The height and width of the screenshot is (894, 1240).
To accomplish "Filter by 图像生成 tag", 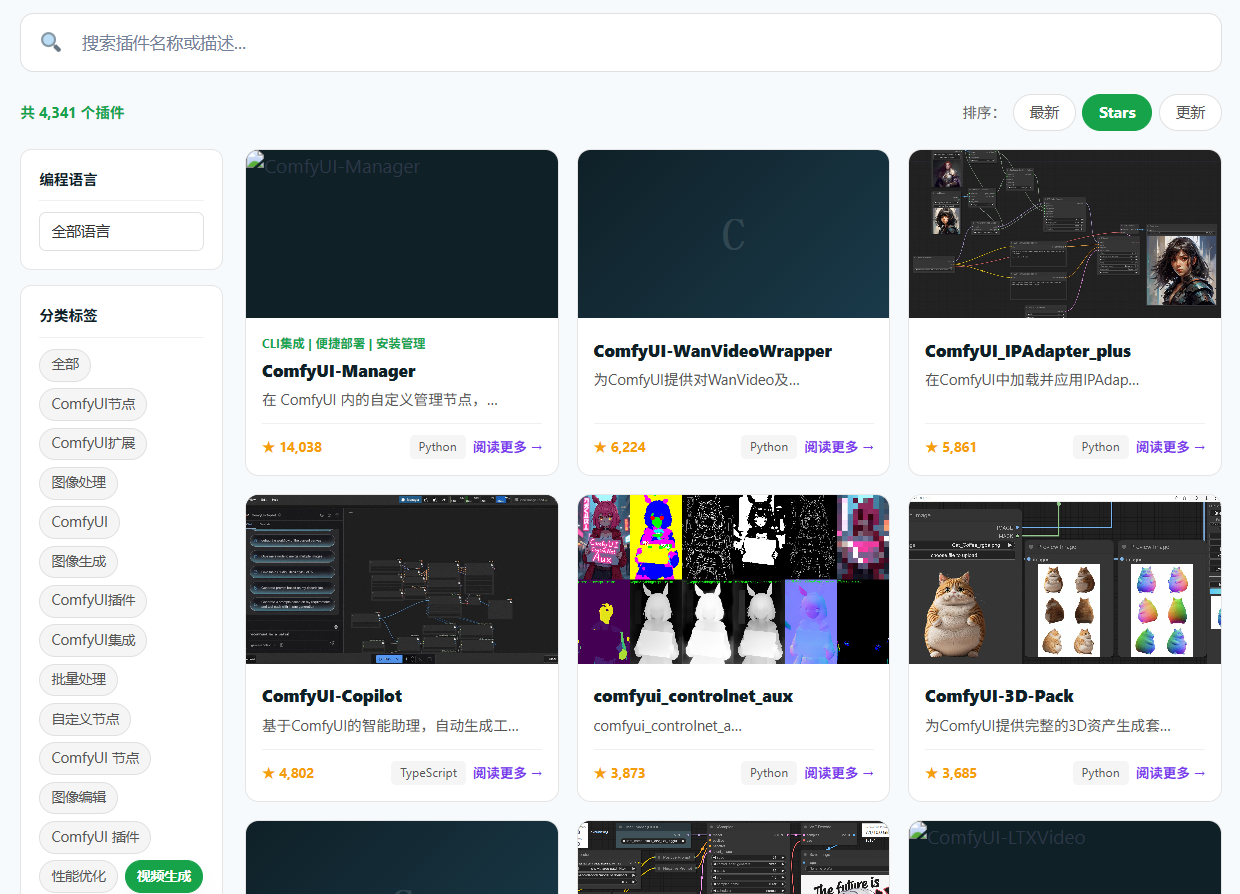I will click(x=79, y=562).
